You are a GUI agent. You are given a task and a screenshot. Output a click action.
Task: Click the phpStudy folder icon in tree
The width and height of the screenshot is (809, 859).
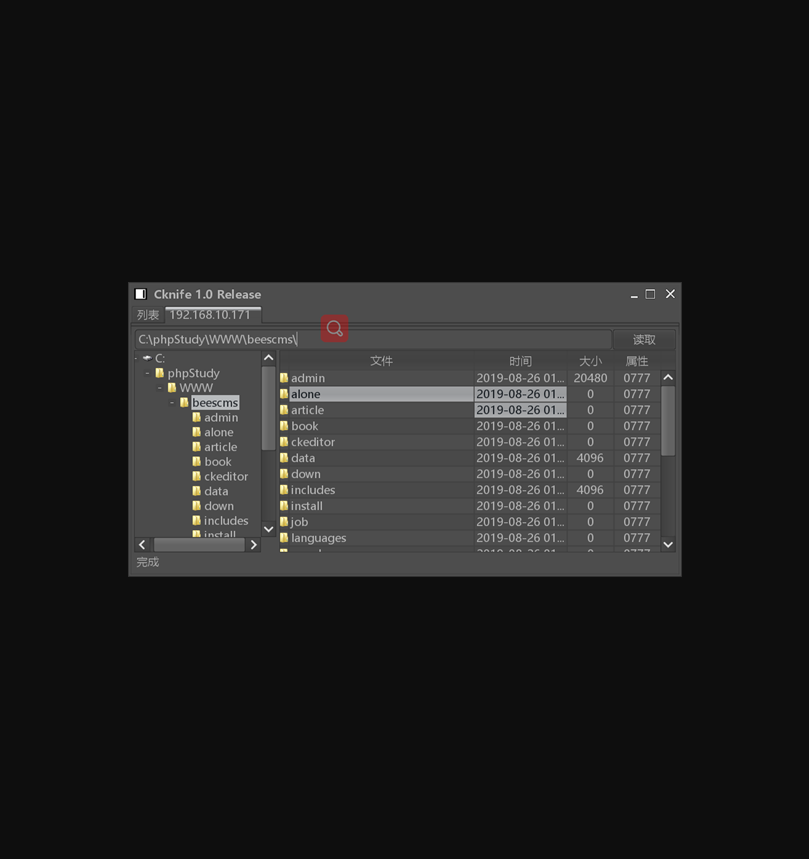159,373
